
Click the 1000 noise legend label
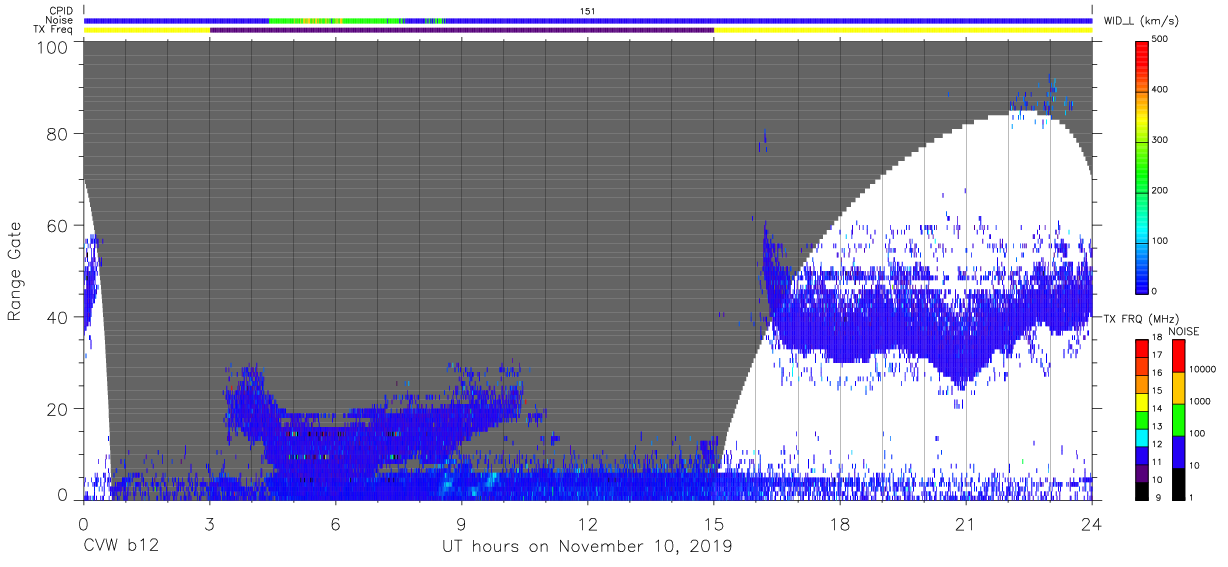coord(1200,401)
